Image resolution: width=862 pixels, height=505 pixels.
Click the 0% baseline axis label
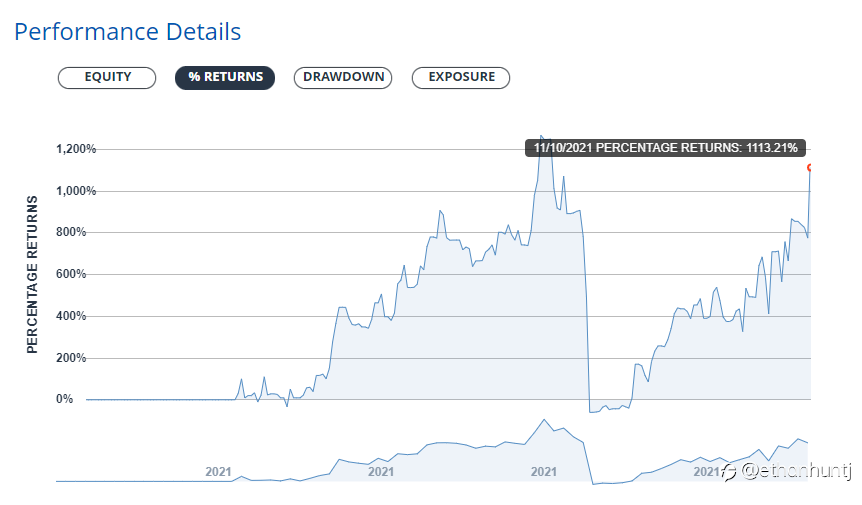click(64, 399)
